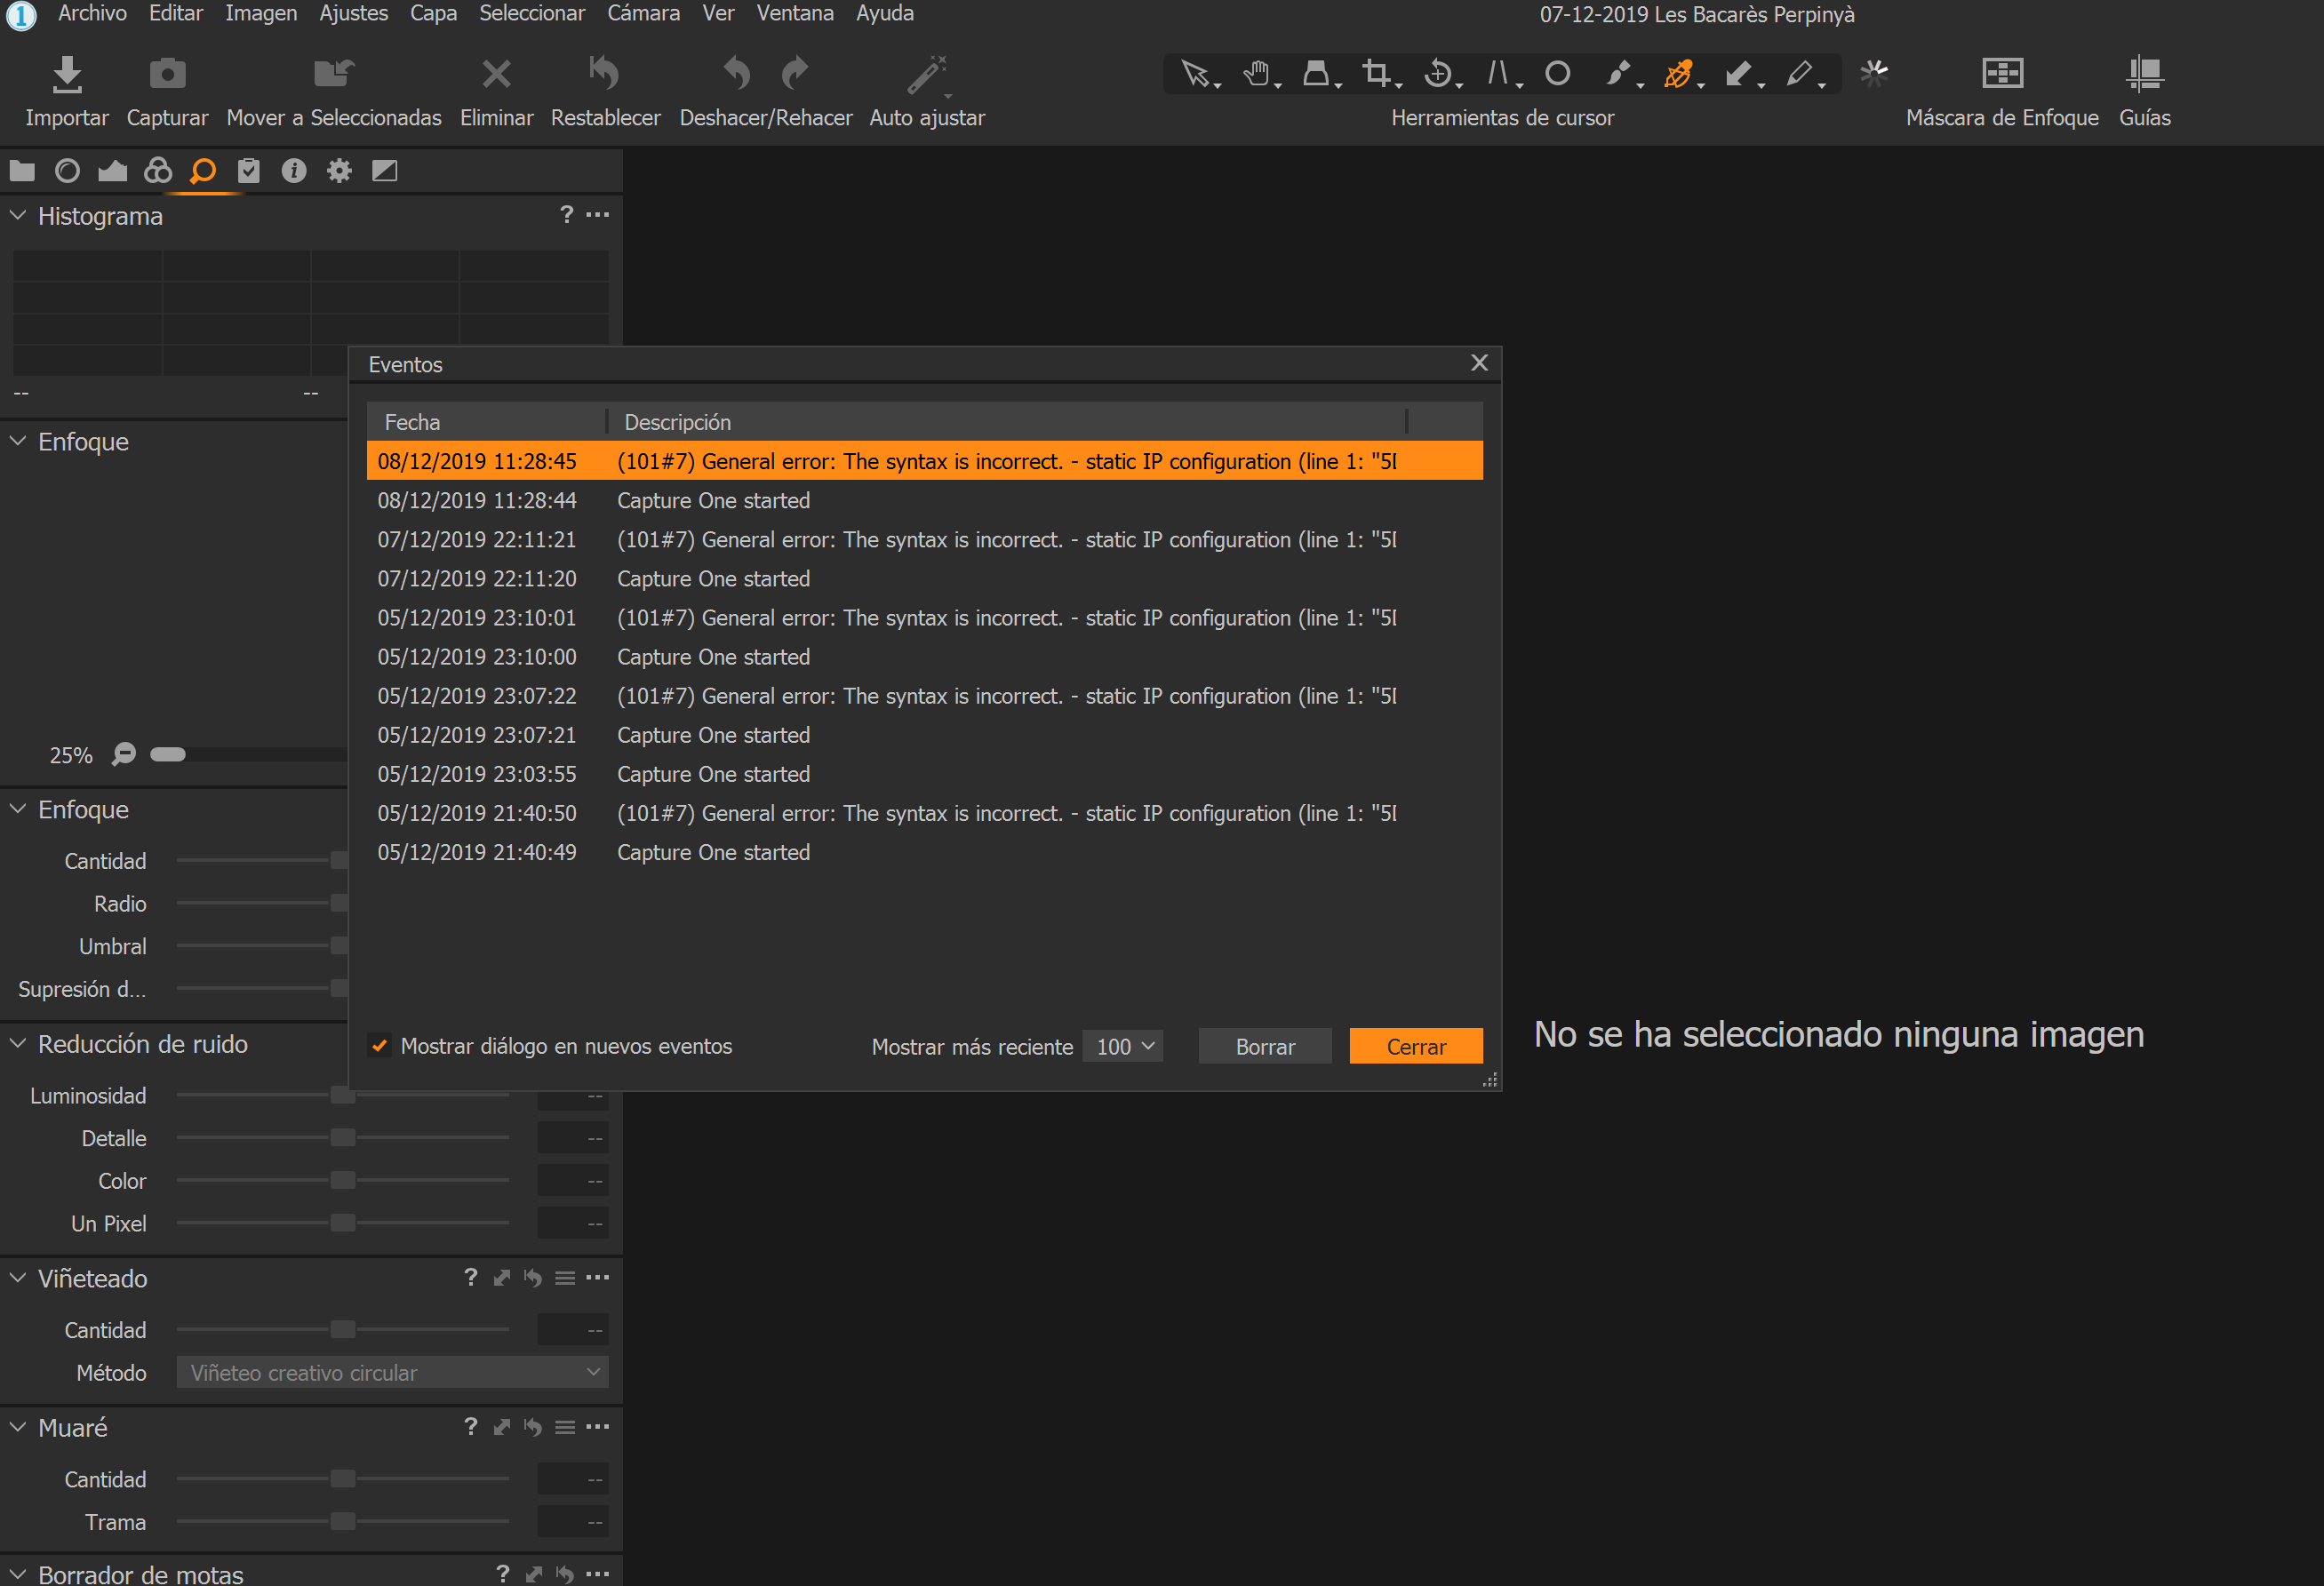
Task: Adjust the Luminosidad slider
Action: tap(343, 1096)
